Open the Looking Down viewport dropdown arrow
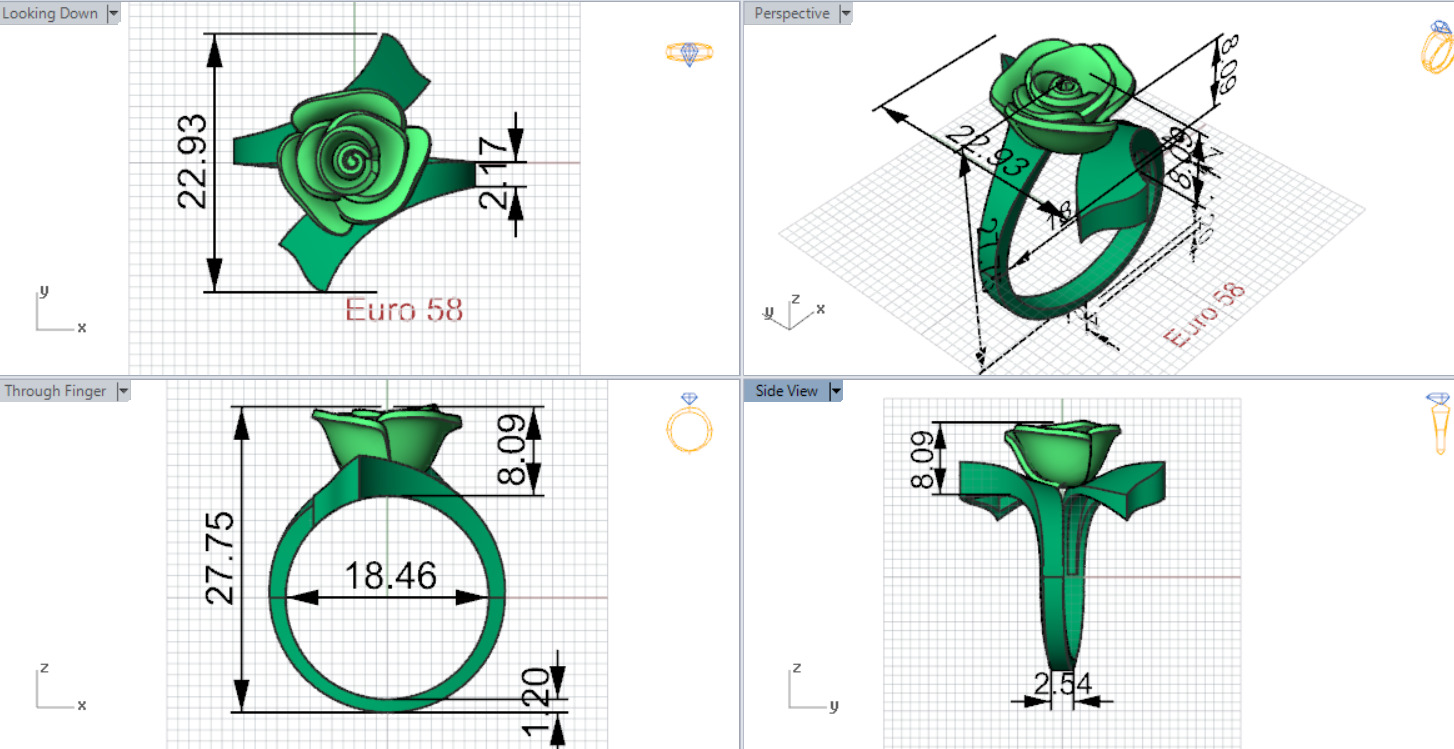Image resolution: width=1454 pixels, height=749 pixels. [x=112, y=13]
